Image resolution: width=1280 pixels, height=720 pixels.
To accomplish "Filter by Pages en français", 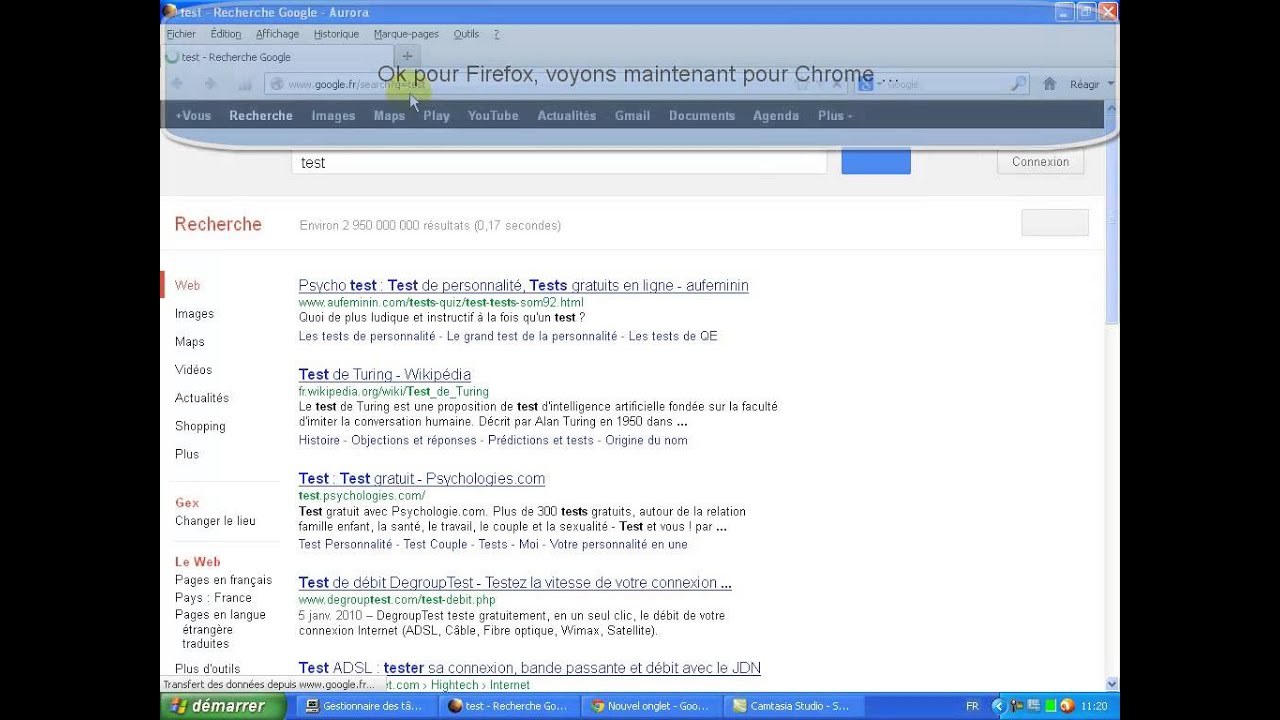I will 223,580.
